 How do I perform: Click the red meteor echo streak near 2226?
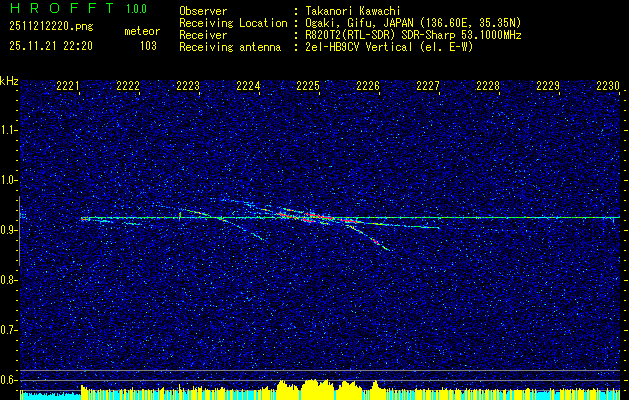pyautogui.click(x=375, y=241)
